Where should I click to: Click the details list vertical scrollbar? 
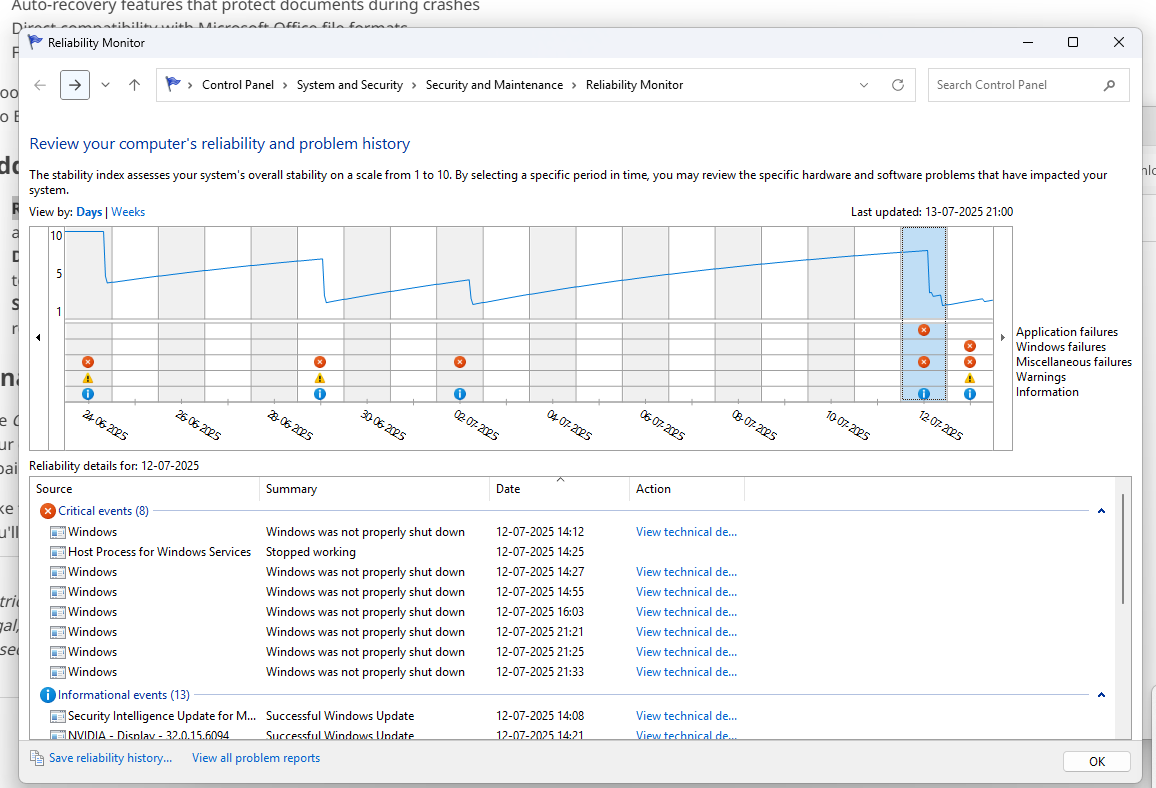click(1123, 549)
